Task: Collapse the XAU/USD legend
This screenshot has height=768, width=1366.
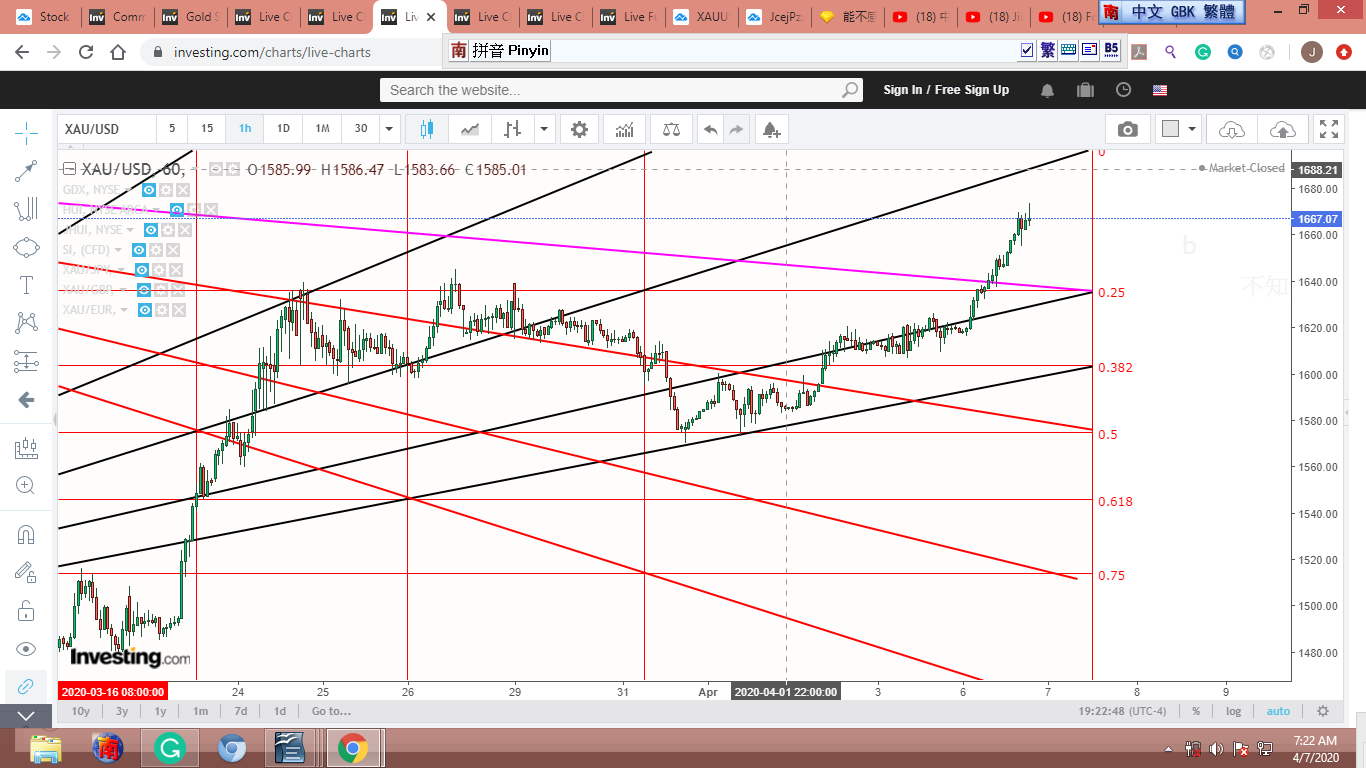Action: click(x=69, y=169)
